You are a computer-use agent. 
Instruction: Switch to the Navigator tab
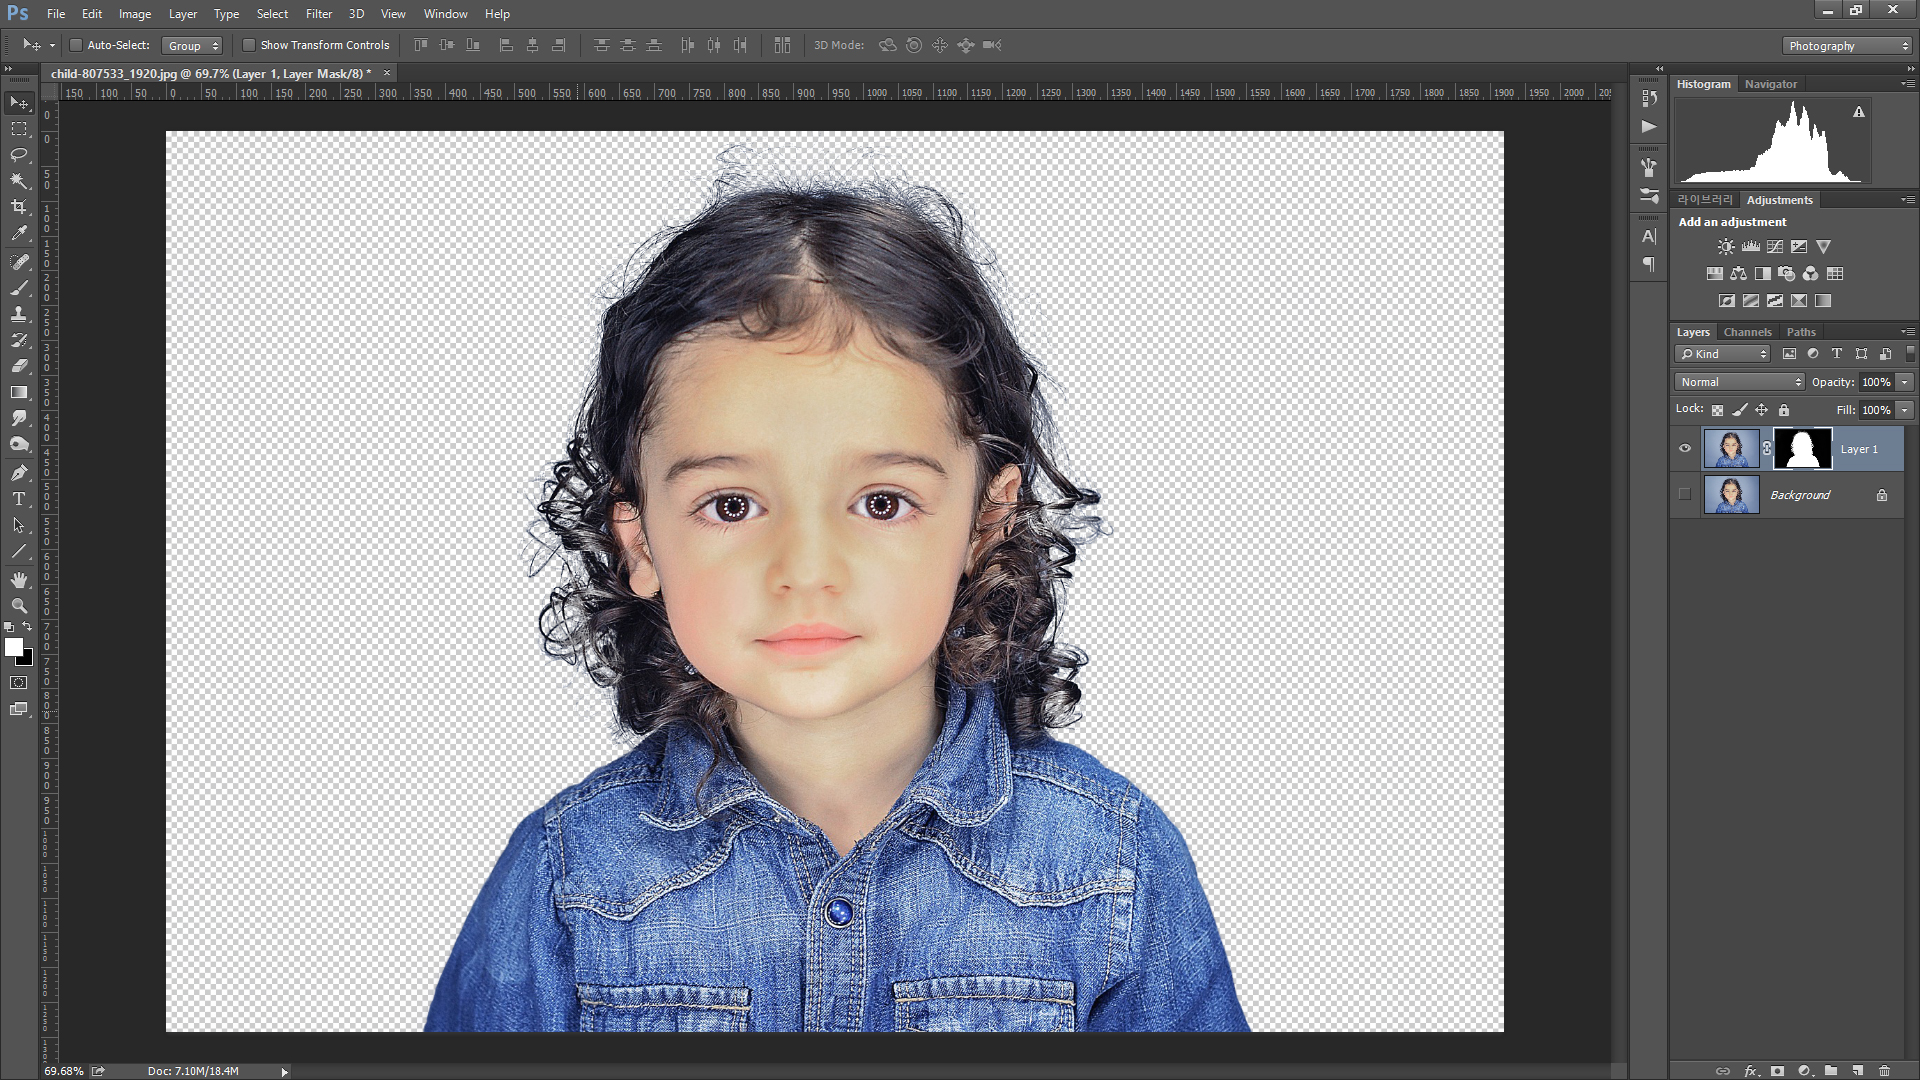[1770, 84]
